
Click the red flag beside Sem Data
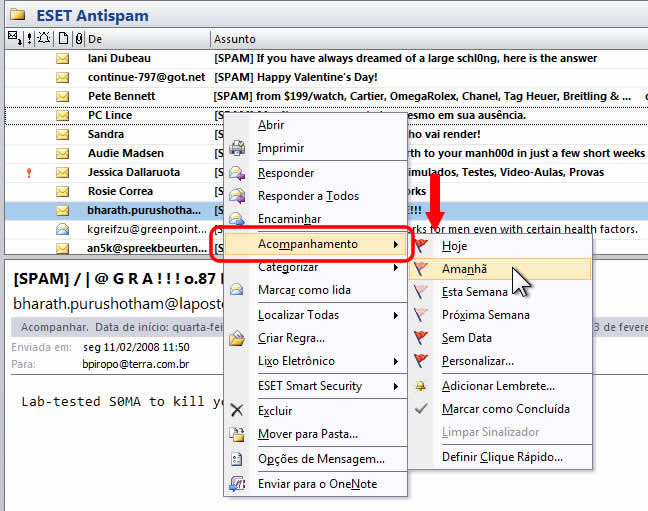[x=421, y=337]
